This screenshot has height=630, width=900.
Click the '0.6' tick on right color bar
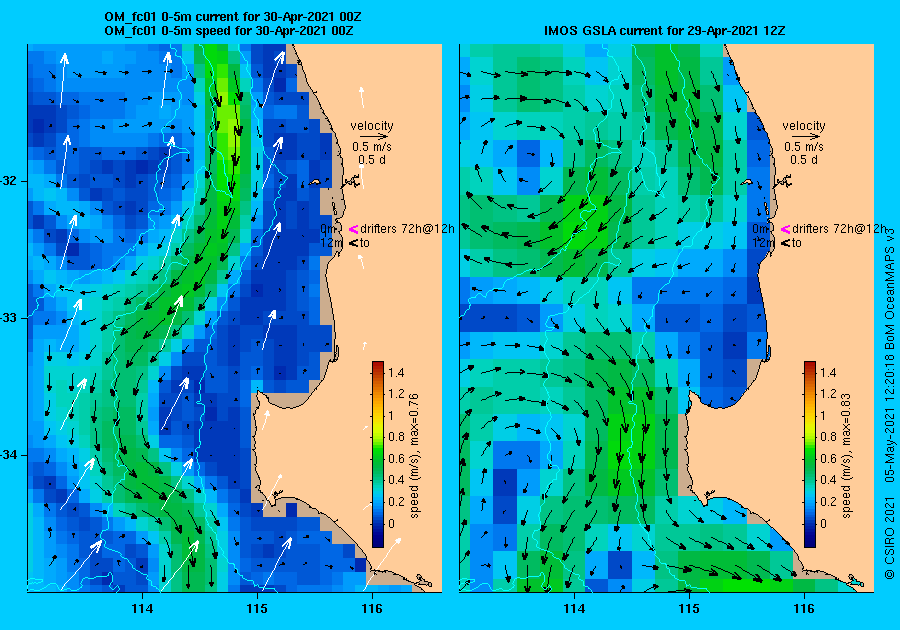pyautogui.click(x=828, y=458)
